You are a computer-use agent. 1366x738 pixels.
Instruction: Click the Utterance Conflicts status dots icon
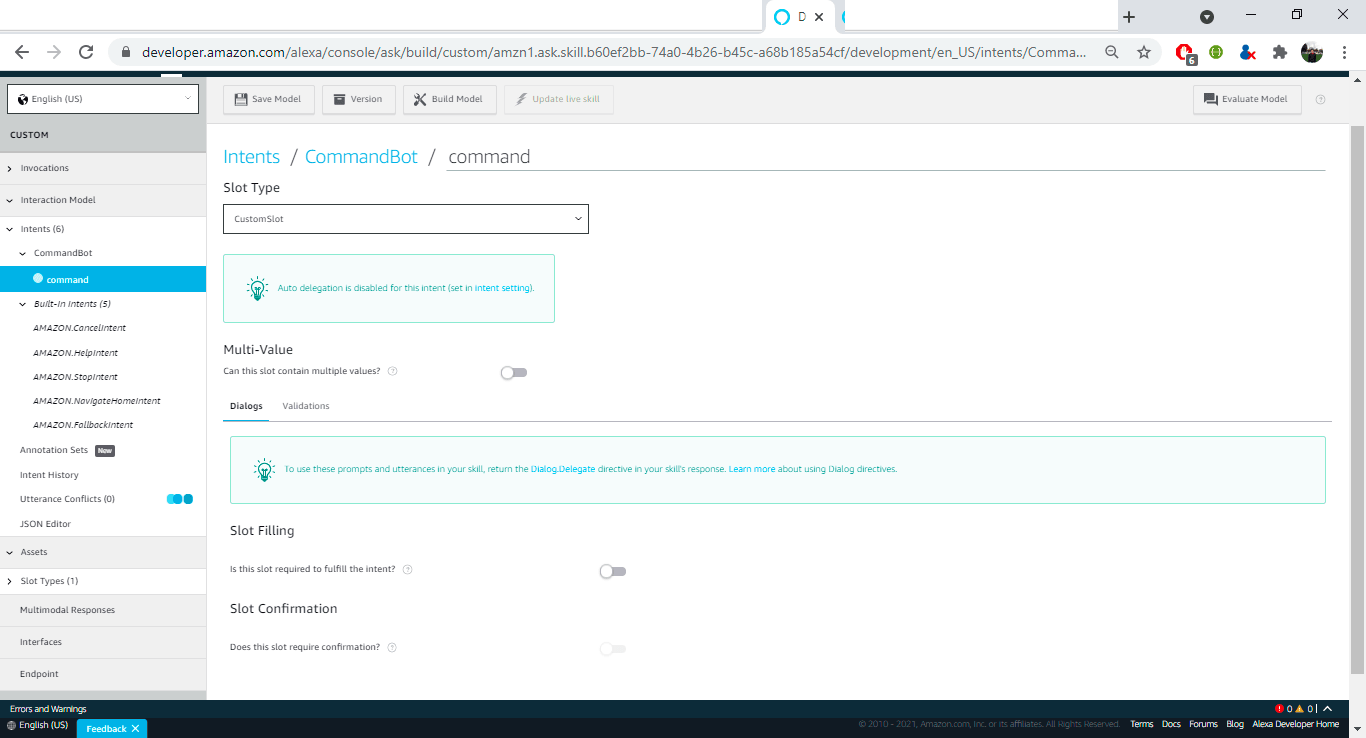pyautogui.click(x=180, y=499)
